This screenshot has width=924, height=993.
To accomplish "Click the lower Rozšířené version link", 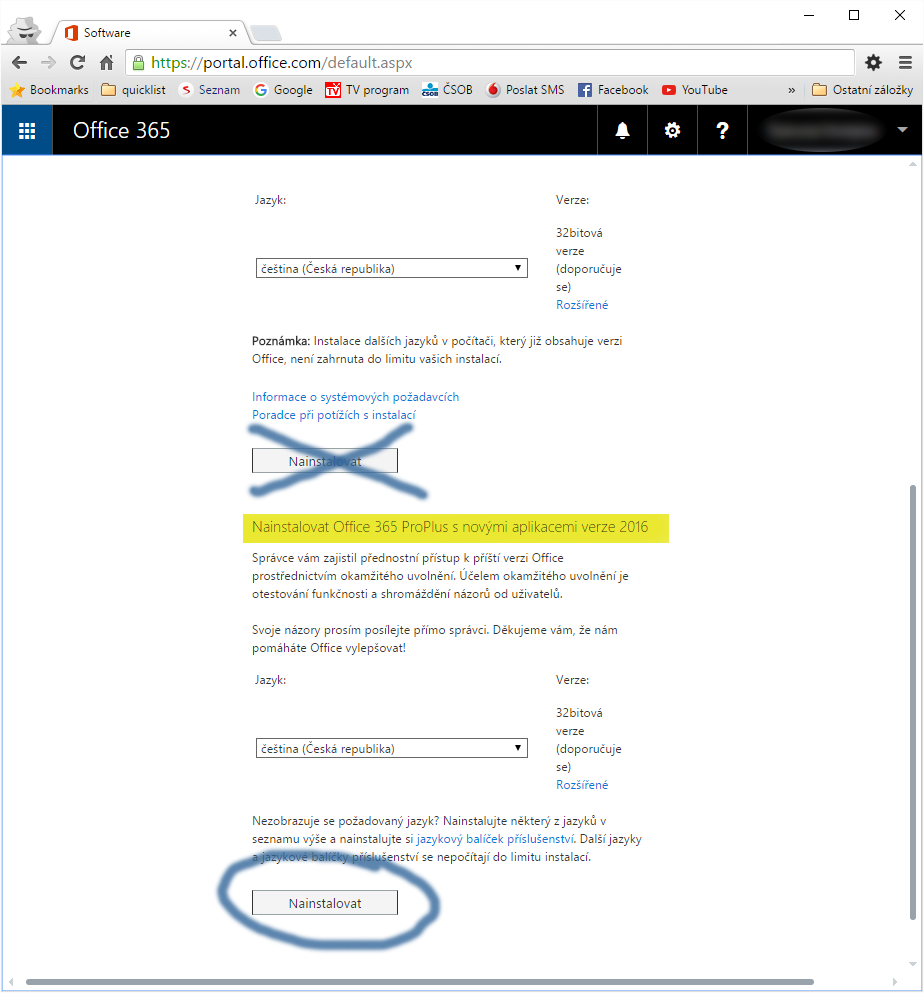I will coord(582,785).
